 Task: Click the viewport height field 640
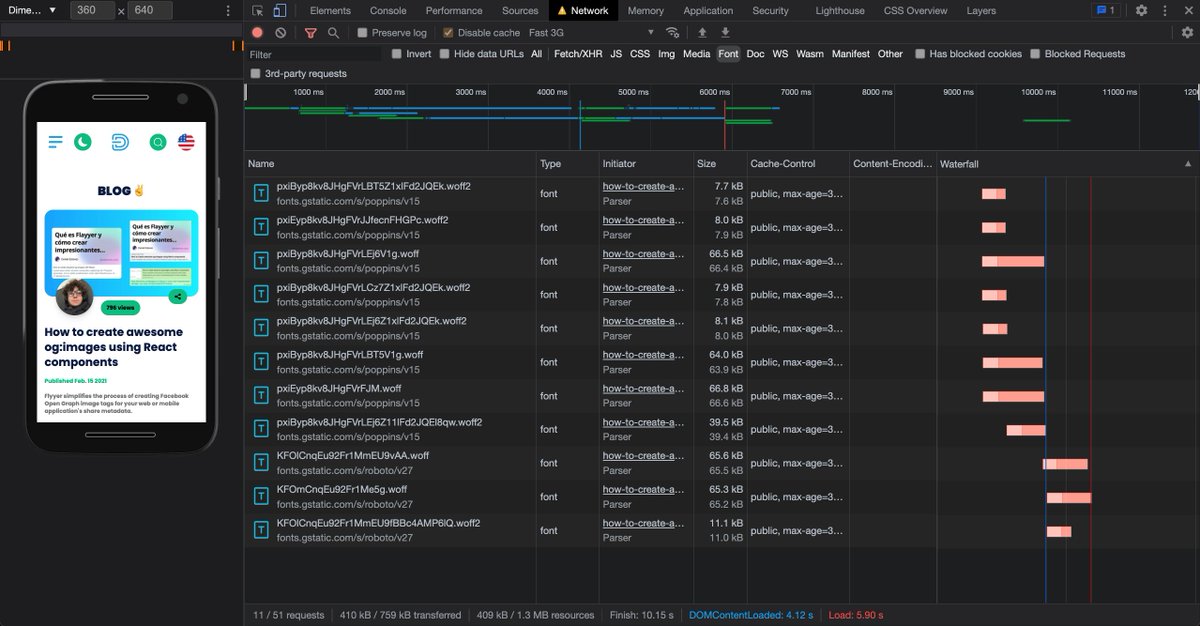150,10
